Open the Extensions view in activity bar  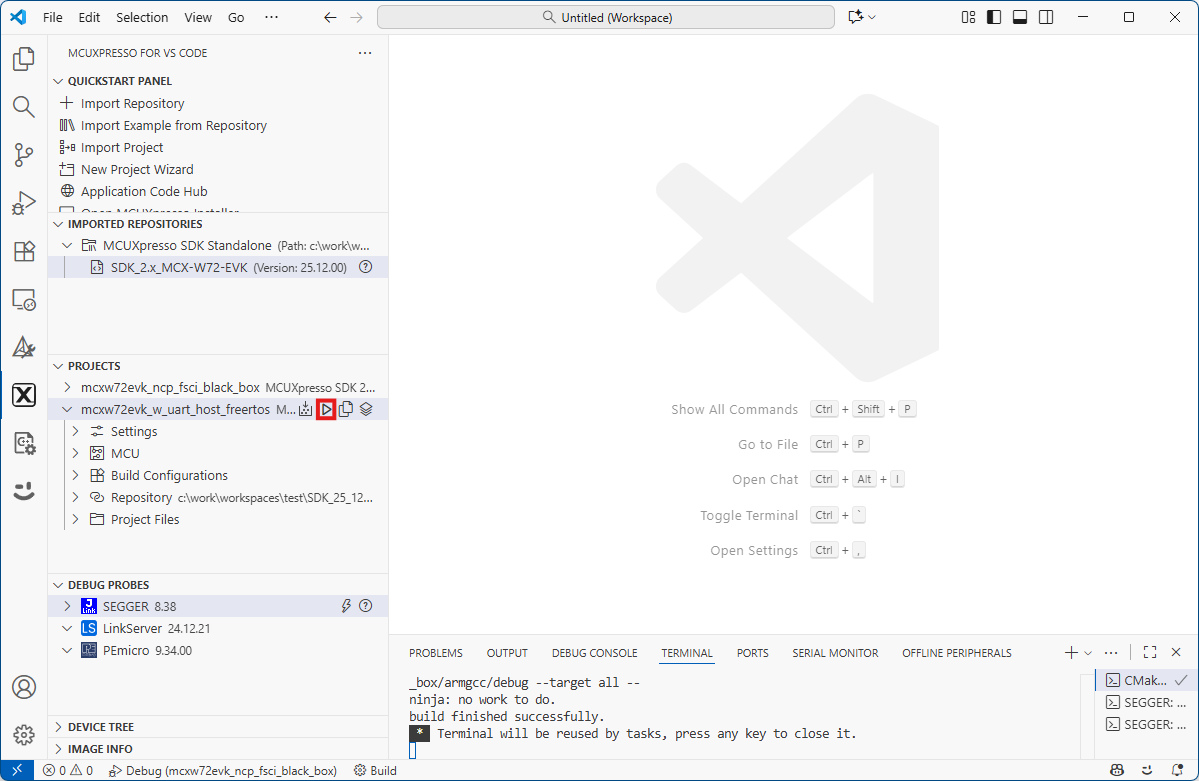click(x=24, y=251)
